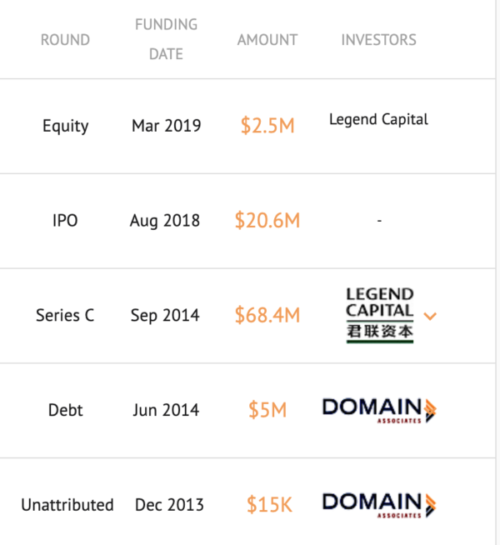This screenshot has height=545, width=500.
Task: Sort by the FUNDING DATE column header
Action: (166, 39)
